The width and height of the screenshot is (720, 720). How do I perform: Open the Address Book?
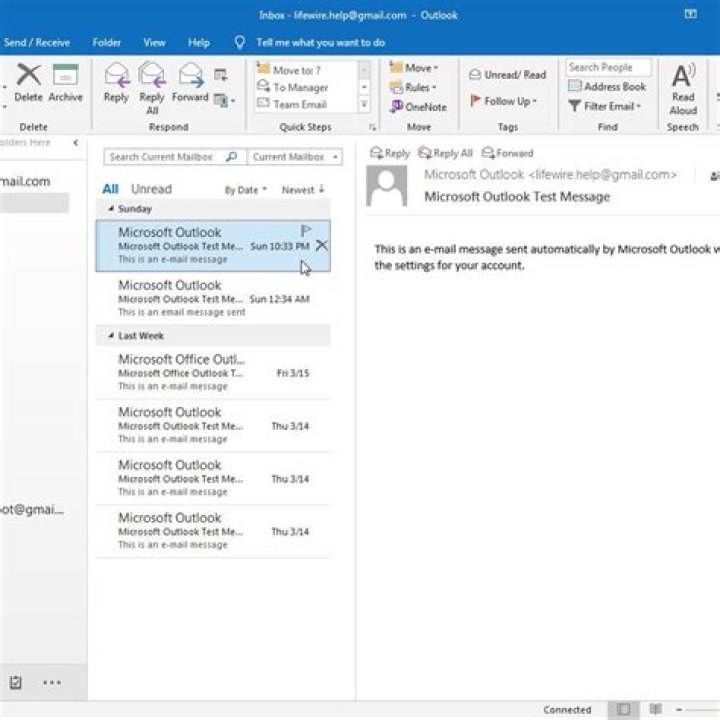pyautogui.click(x=607, y=86)
